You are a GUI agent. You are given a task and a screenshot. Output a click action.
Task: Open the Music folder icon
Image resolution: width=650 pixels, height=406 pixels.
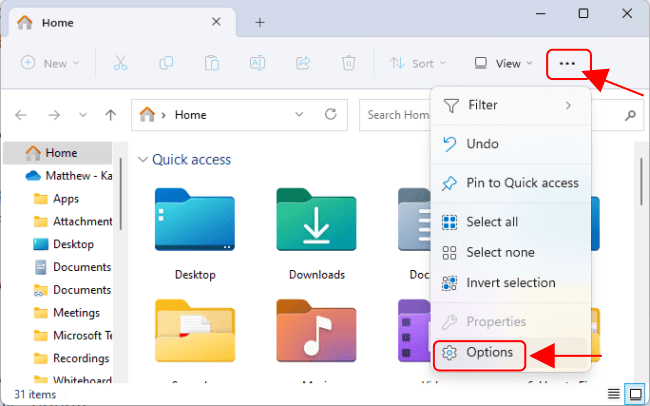pyautogui.click(x=317, y=331)
